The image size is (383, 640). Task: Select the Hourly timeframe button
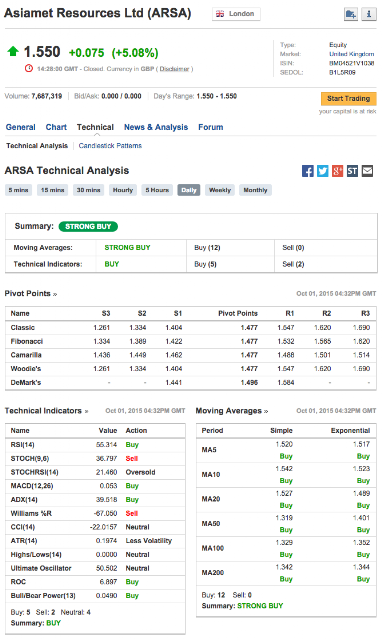123,190
